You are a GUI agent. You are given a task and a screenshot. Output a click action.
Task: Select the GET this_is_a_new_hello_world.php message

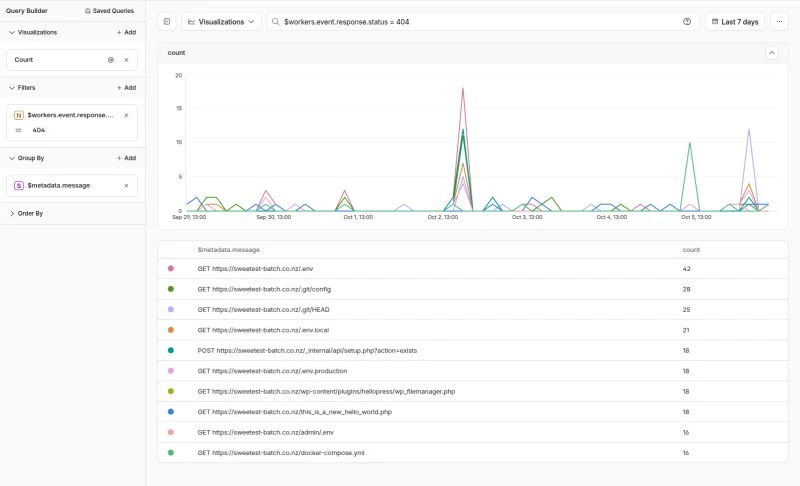[295, 412]
